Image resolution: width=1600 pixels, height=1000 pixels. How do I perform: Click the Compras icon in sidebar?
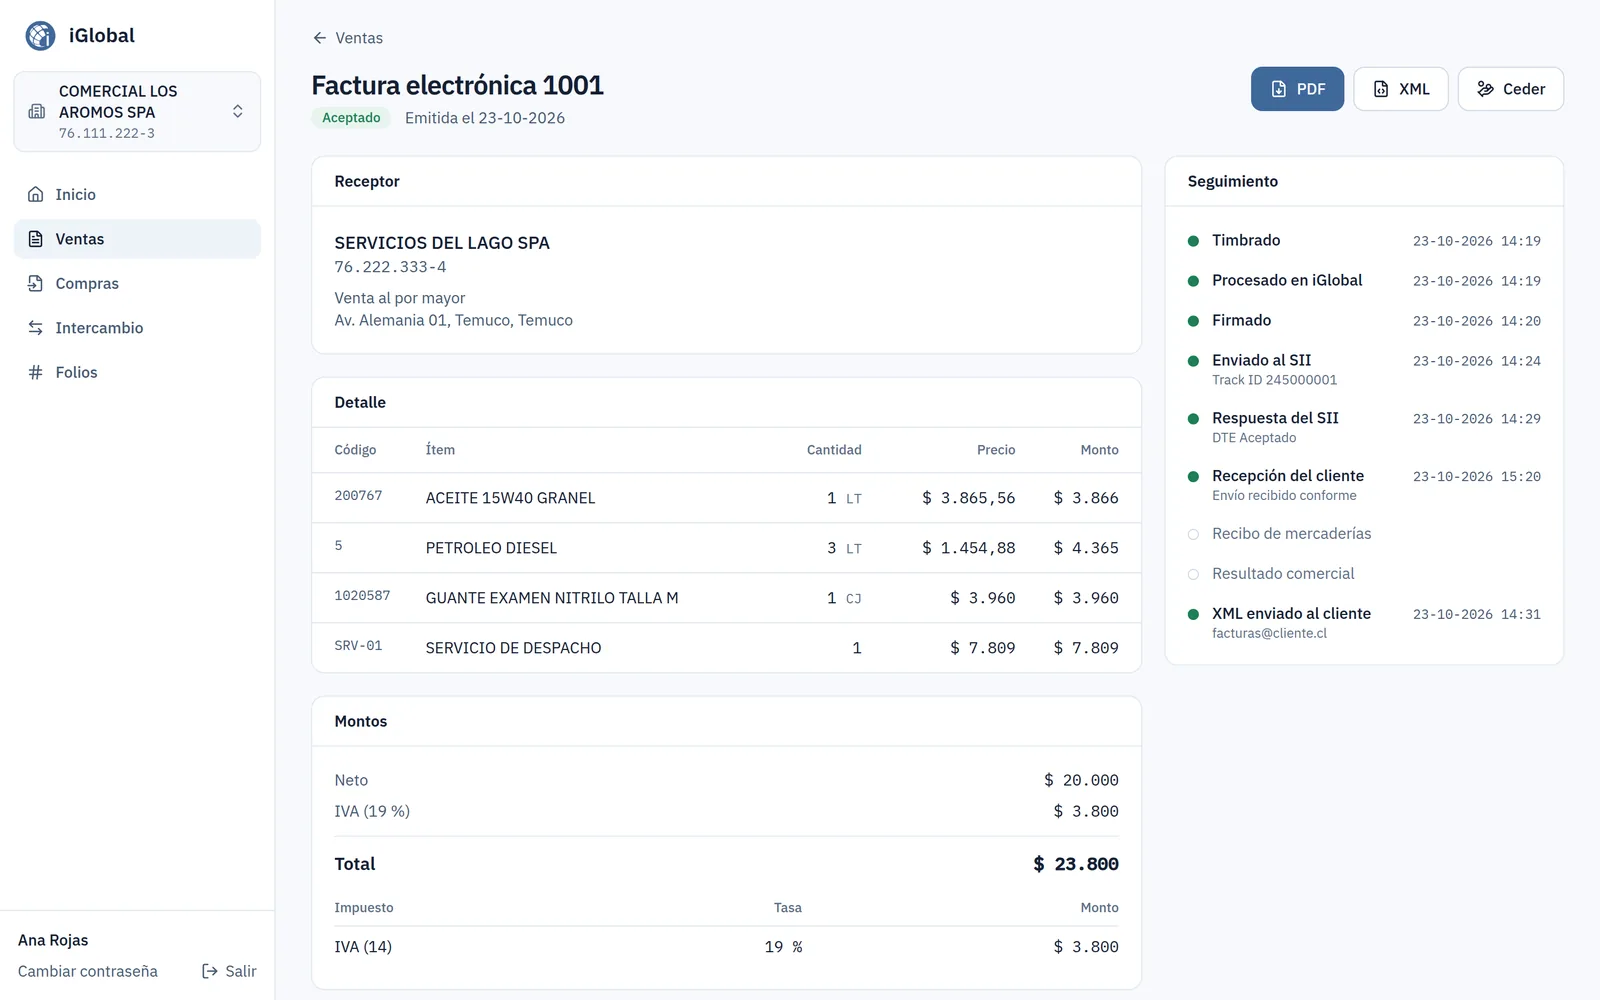(35, 283)
